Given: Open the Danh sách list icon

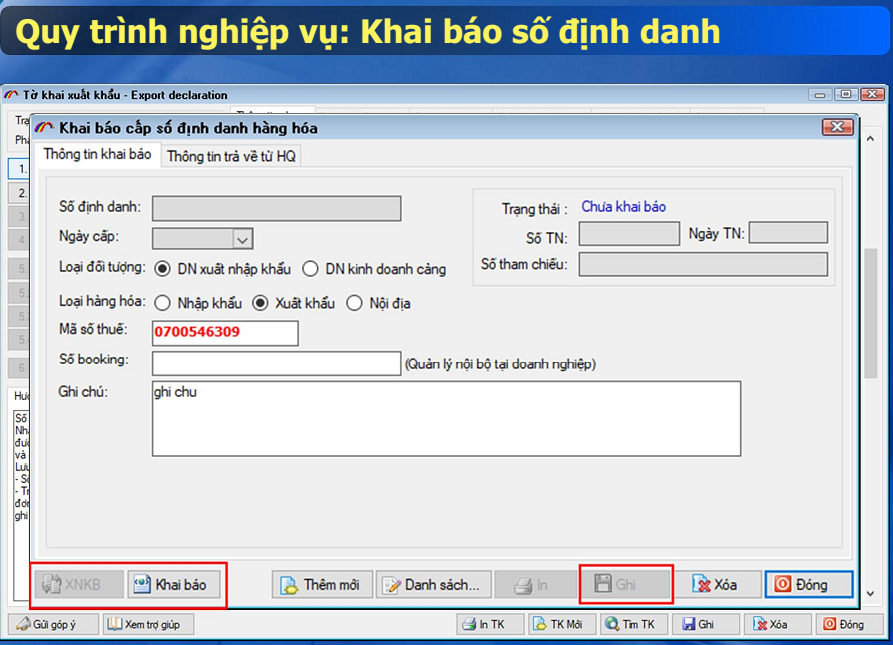Looking at the screenshot, I should 391,584.
